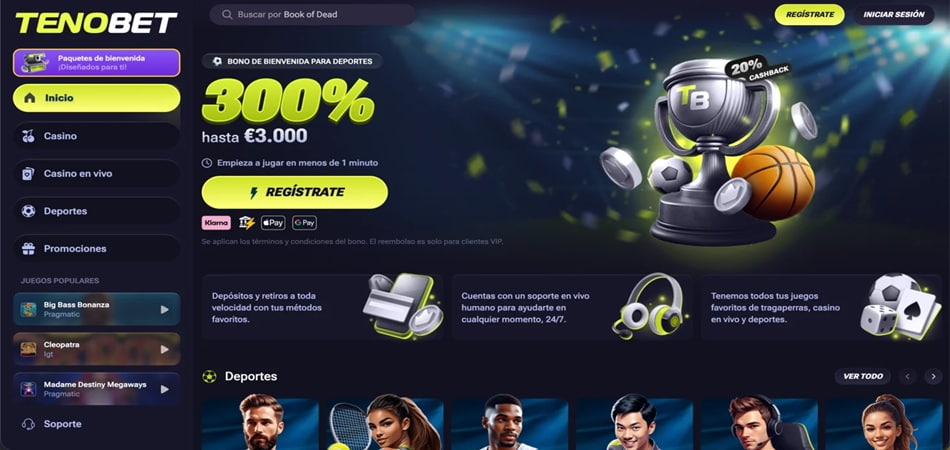Focus the Buscar por search field
This screenshot has height=450, width=950.
pos(313,15)
